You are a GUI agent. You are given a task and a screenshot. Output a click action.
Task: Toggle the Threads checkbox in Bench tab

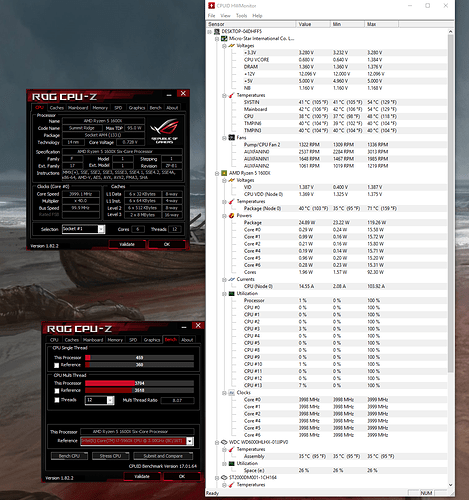[x=57, y=400]
